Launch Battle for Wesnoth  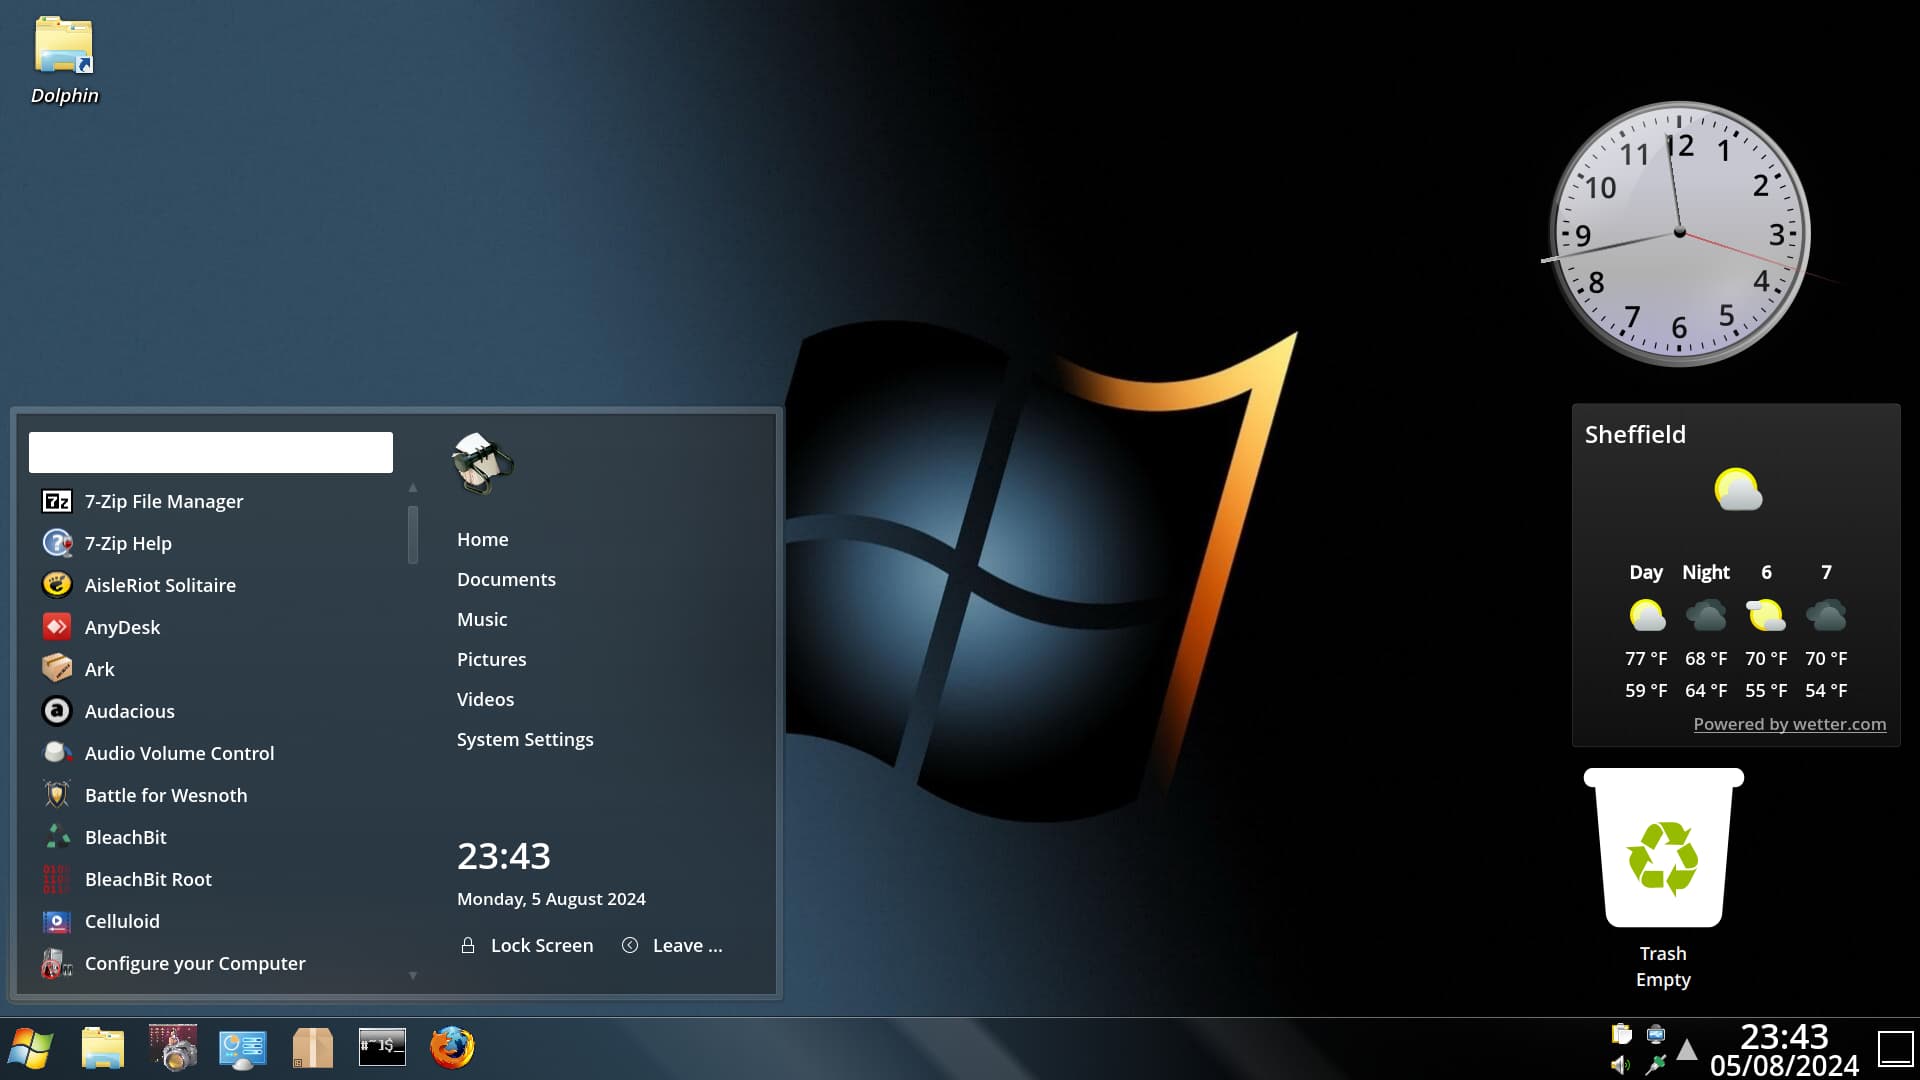(x=216, y=795)
